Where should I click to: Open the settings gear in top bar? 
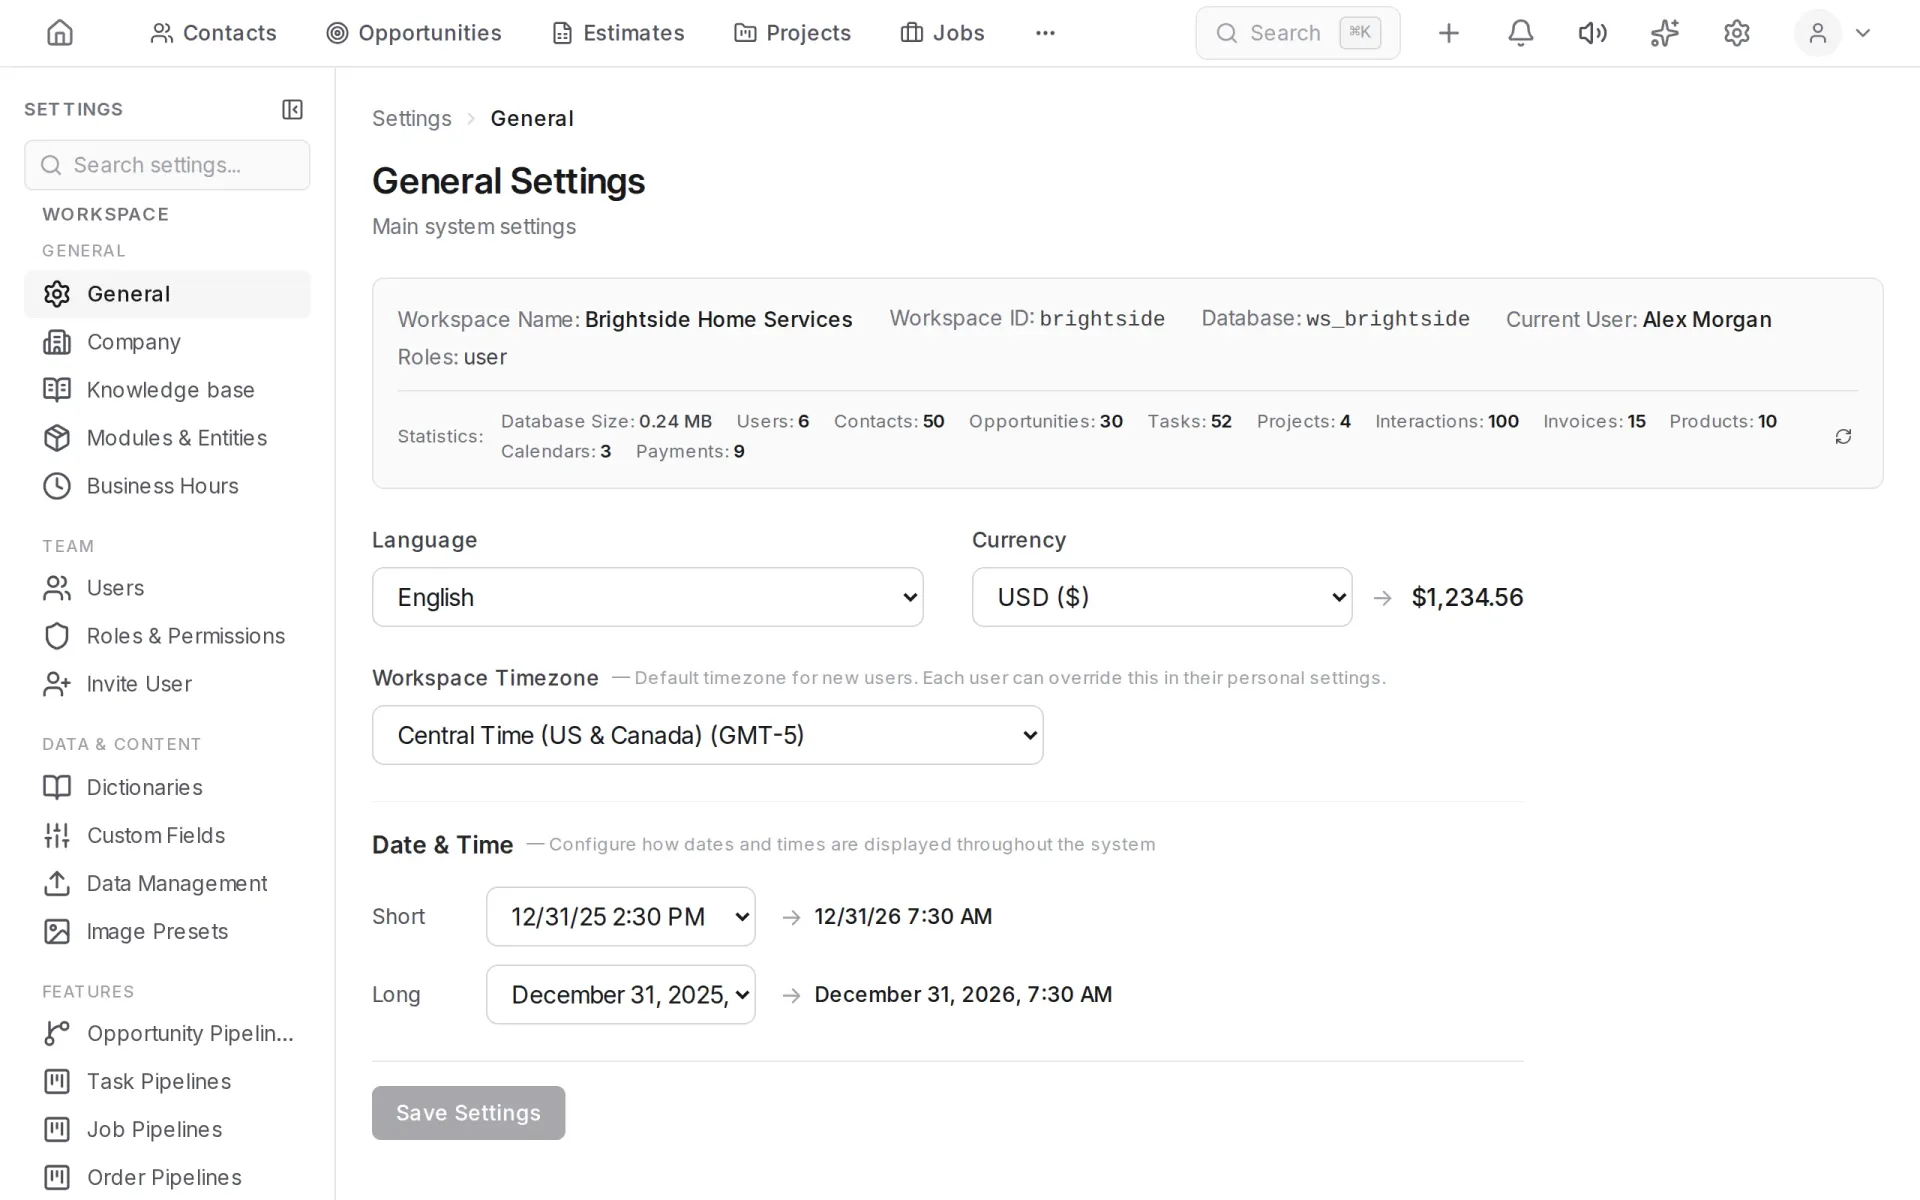1737,33
